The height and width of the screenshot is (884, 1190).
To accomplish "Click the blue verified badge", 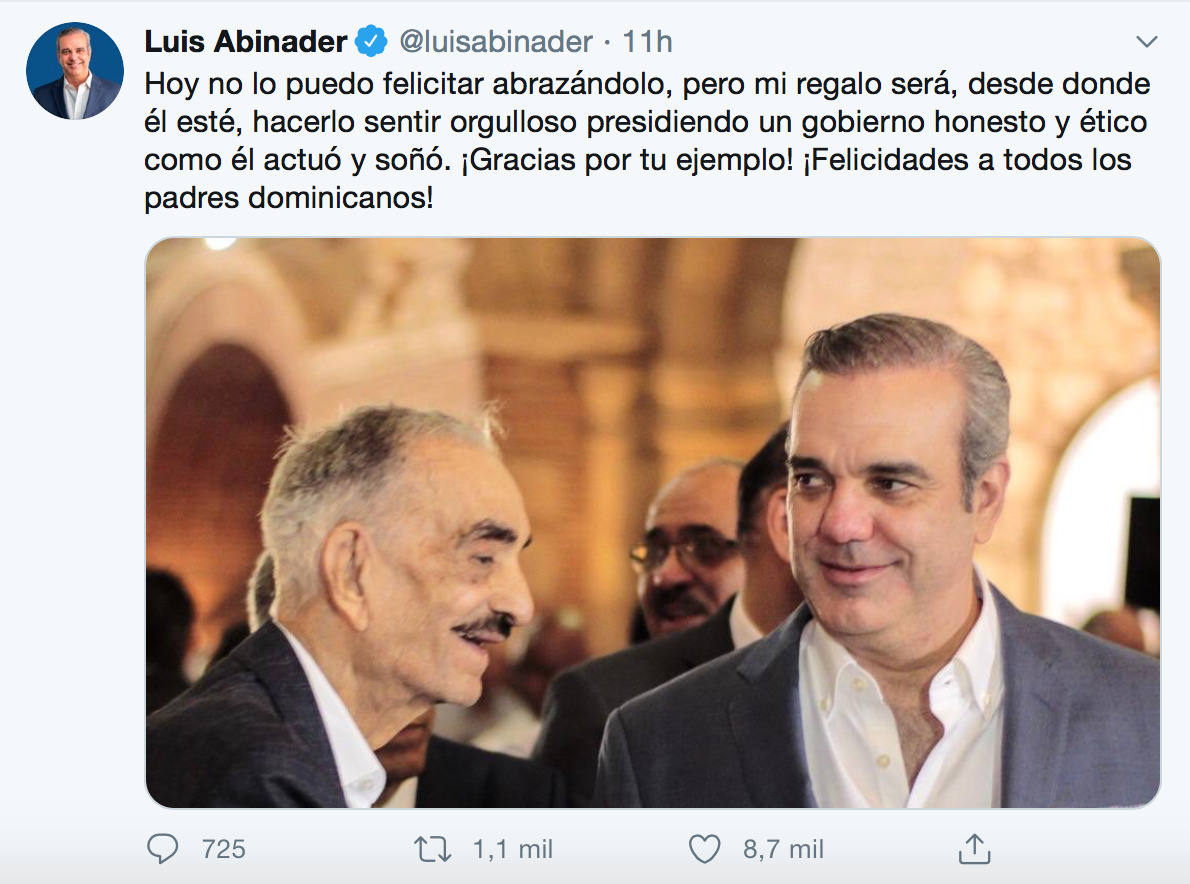I will [x=371, y=41].
